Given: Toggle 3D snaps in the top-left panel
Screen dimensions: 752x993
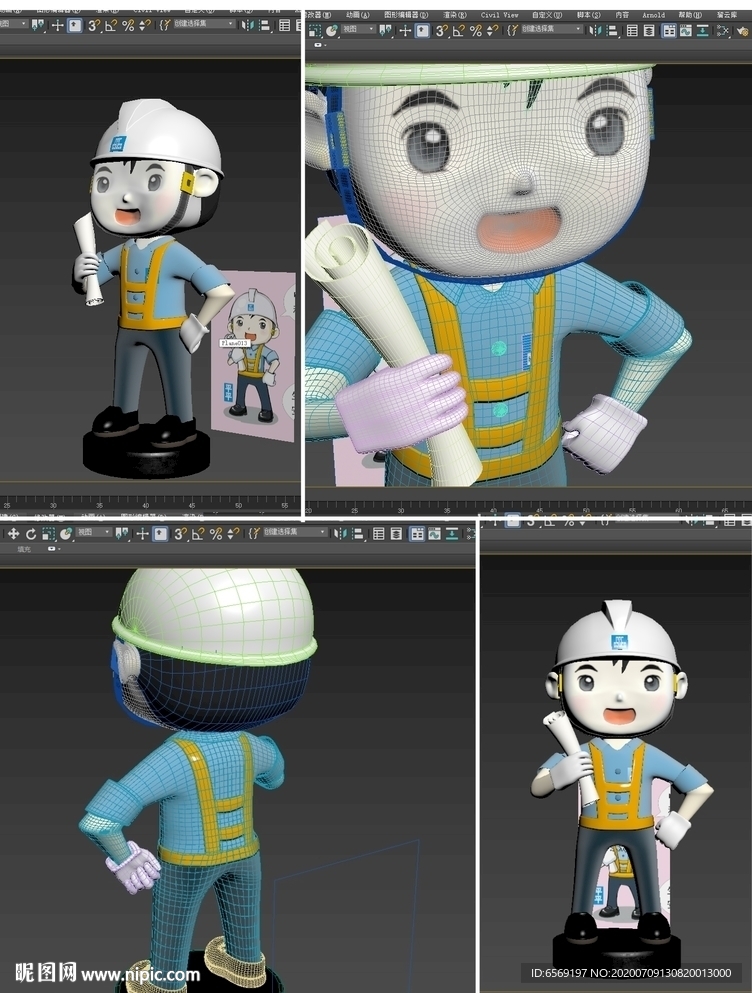Looking at the screenshot, I should click(94, 25).
